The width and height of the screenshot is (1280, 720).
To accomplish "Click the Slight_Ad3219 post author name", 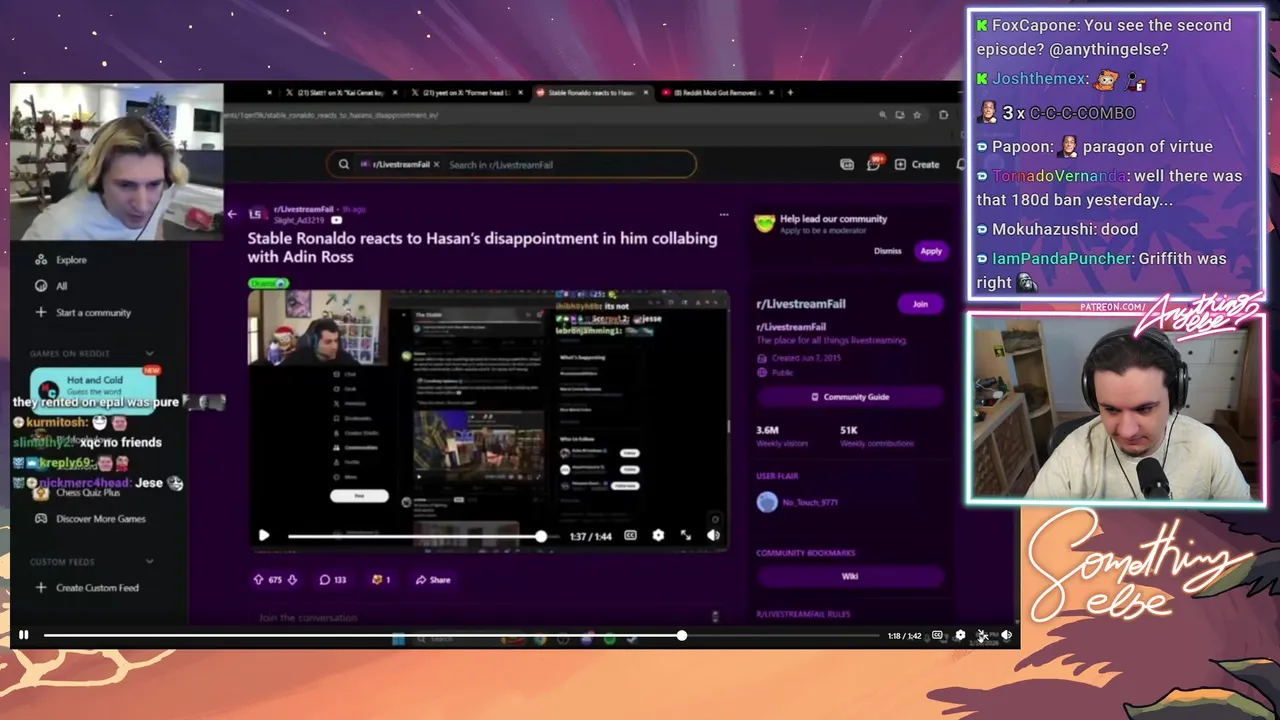I will pyautogui.click(x=300, y=220).
